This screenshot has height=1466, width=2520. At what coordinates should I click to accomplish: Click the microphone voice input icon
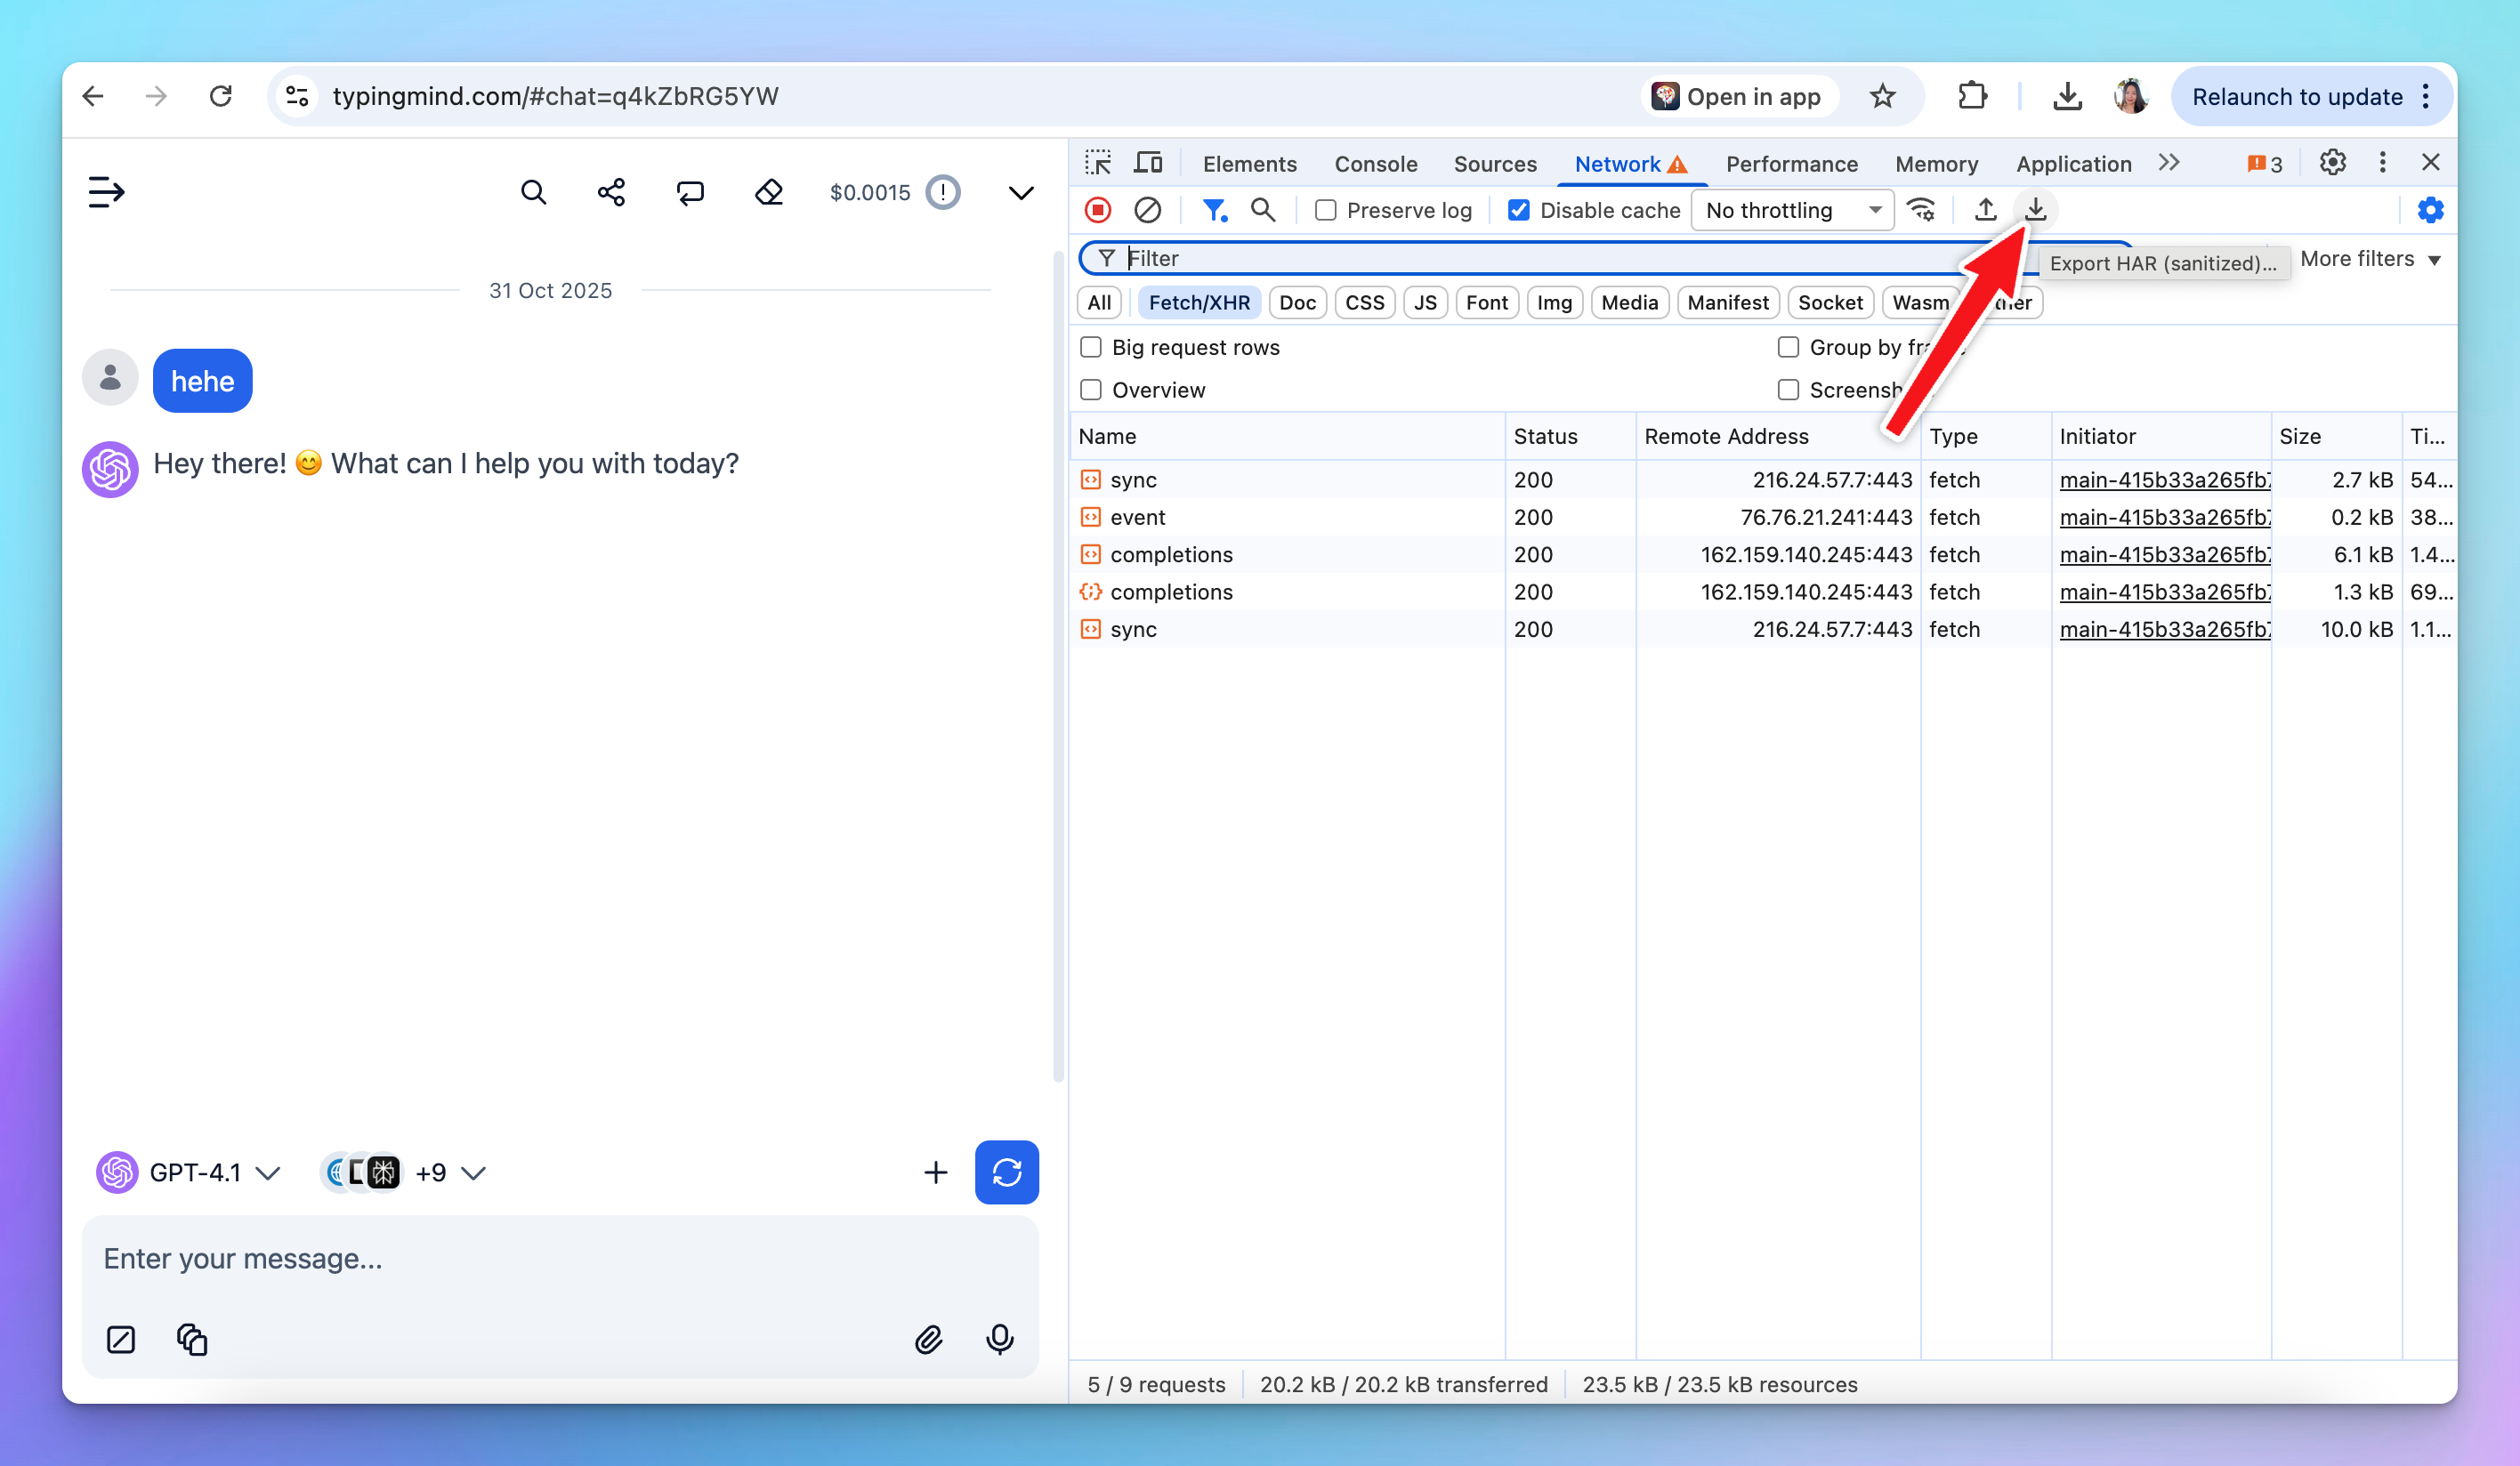pos(999,1339)
